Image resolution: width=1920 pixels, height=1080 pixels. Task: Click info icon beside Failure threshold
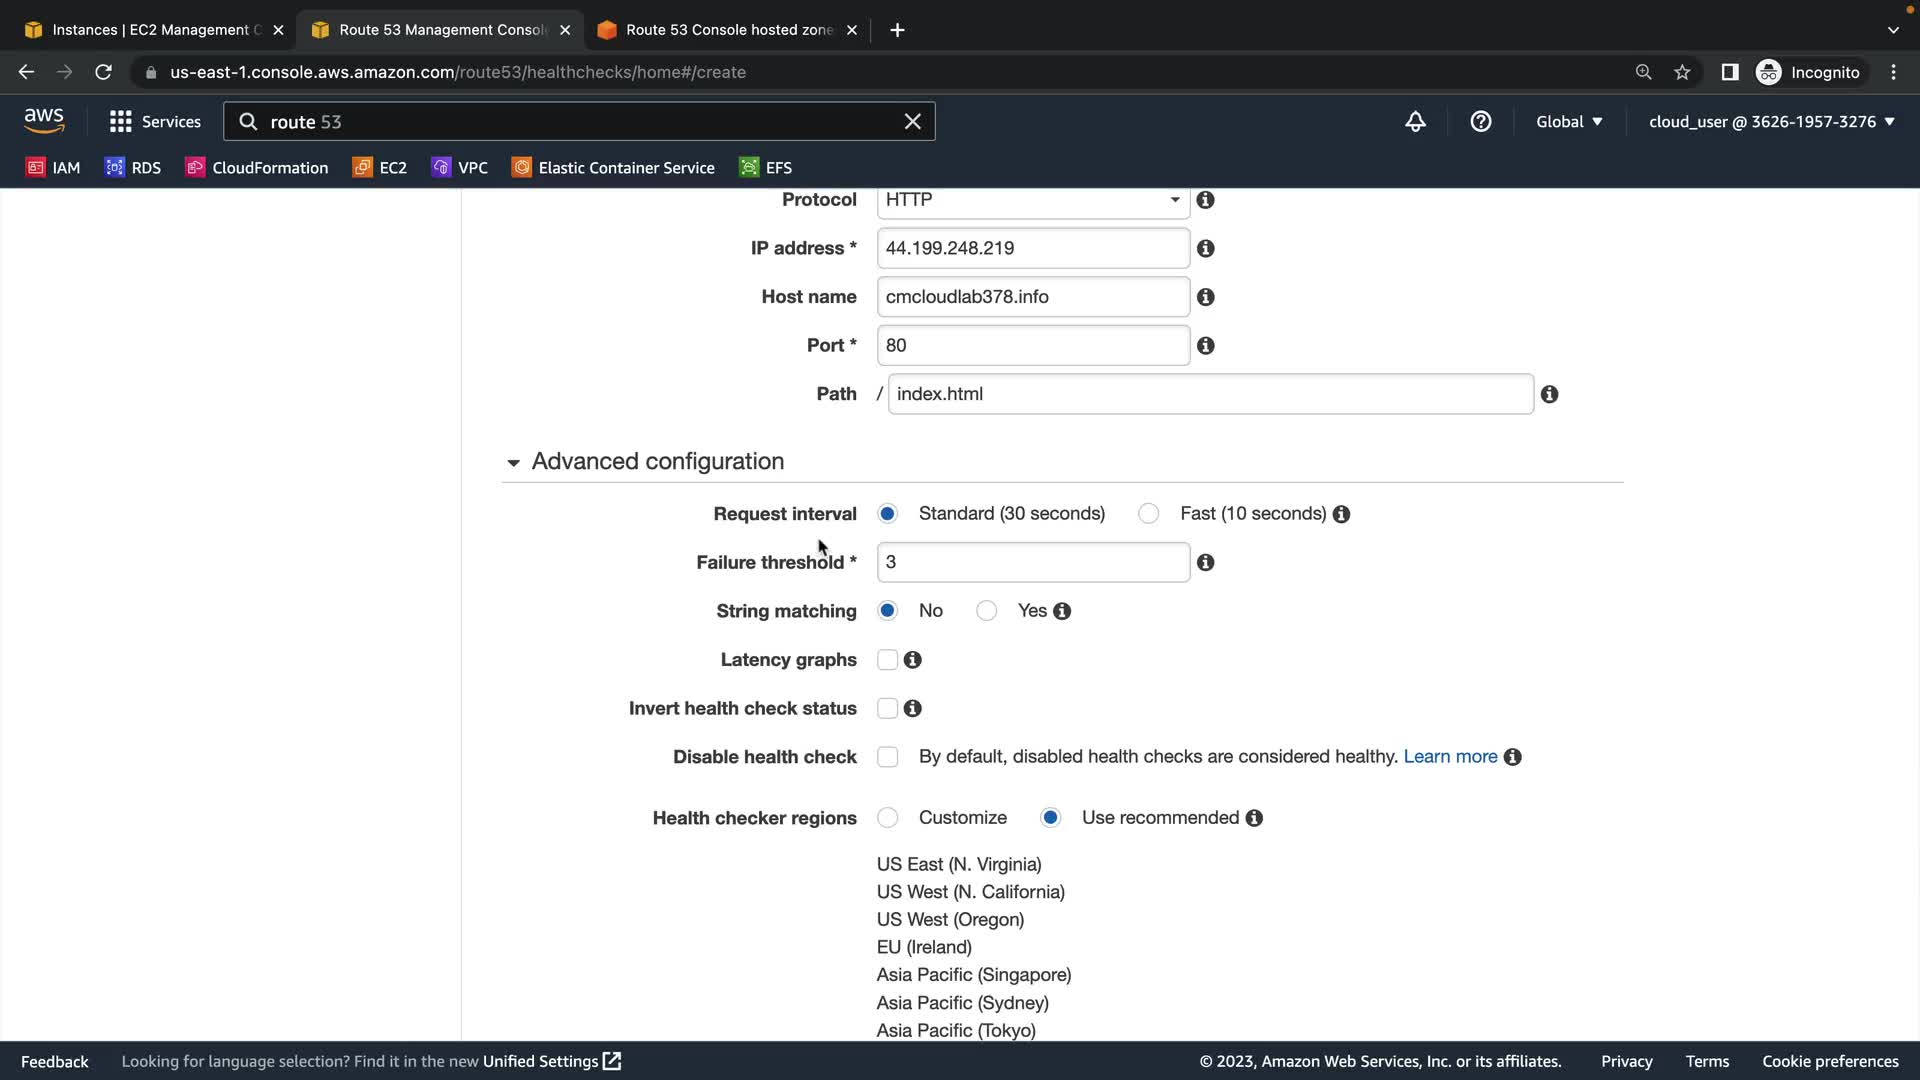point(1205,563)
